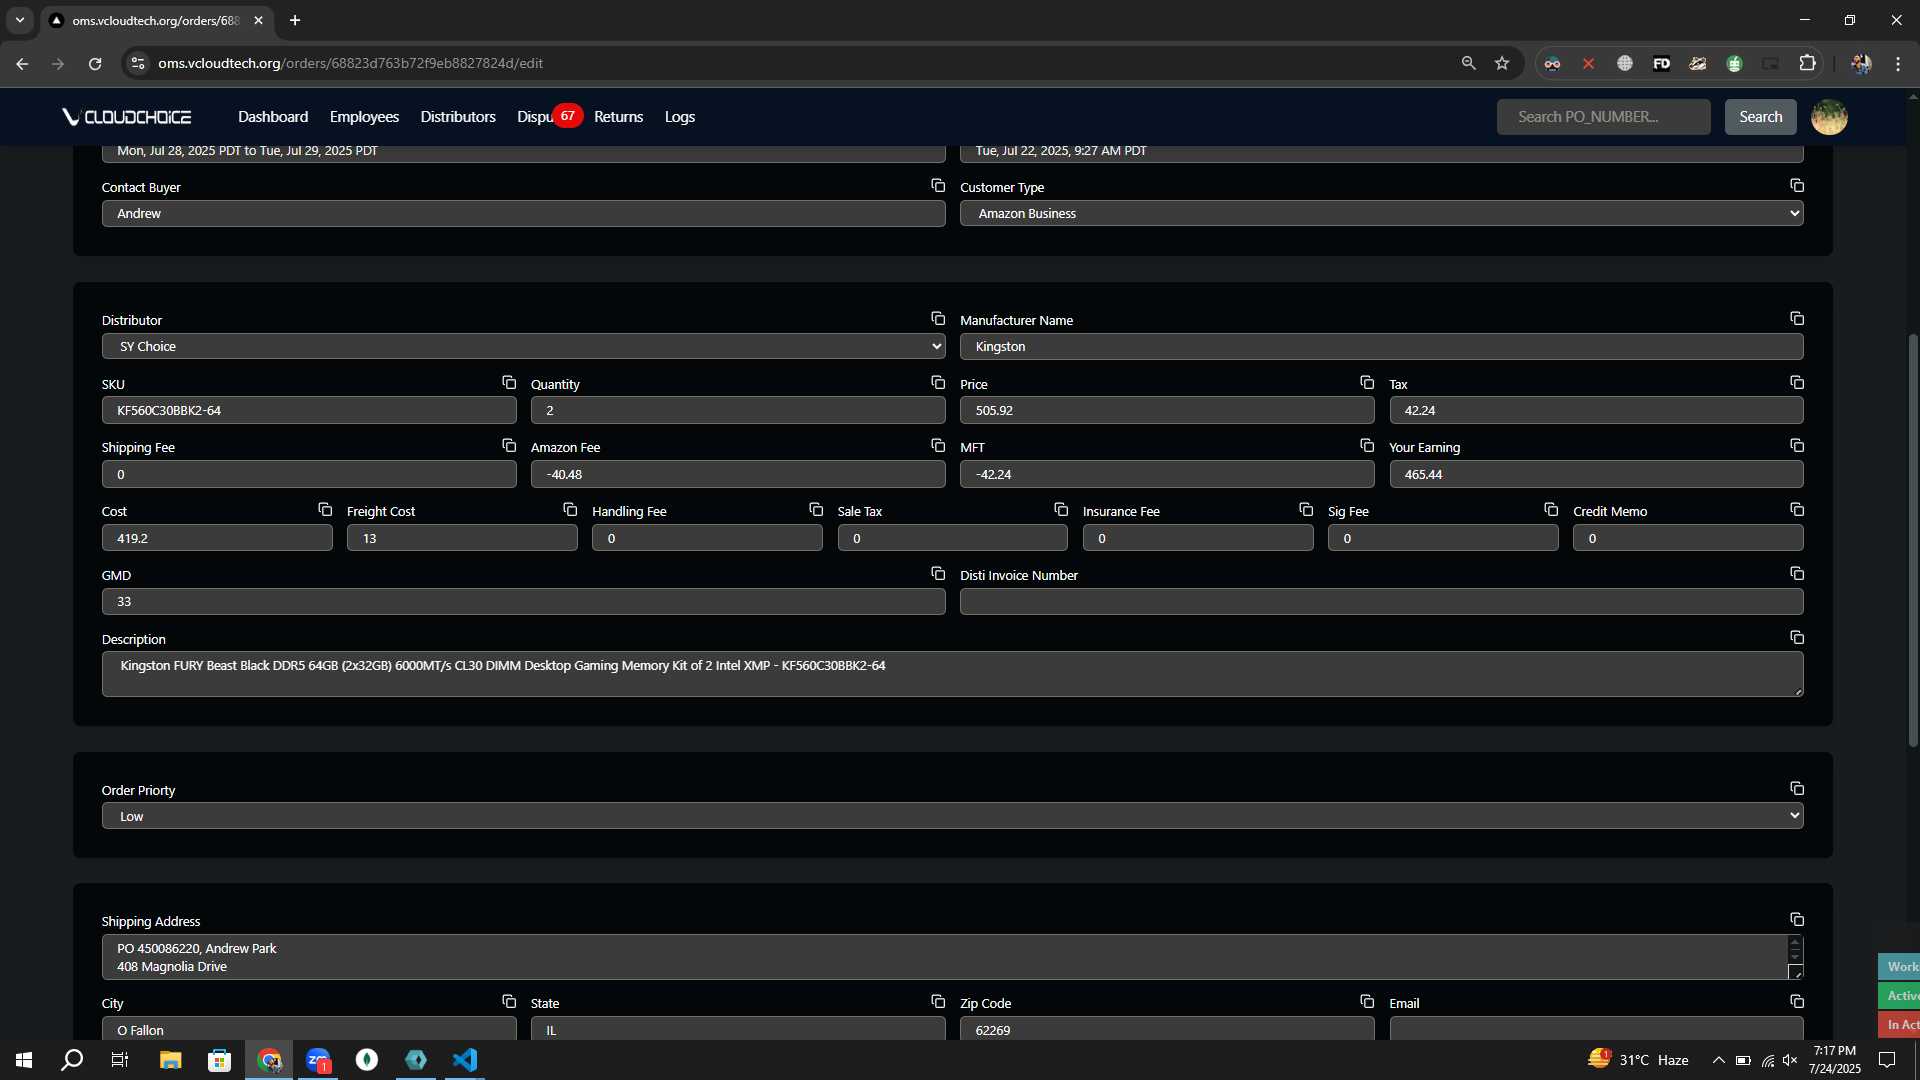Open the Customer Type dropdown

coord(1381,213)
